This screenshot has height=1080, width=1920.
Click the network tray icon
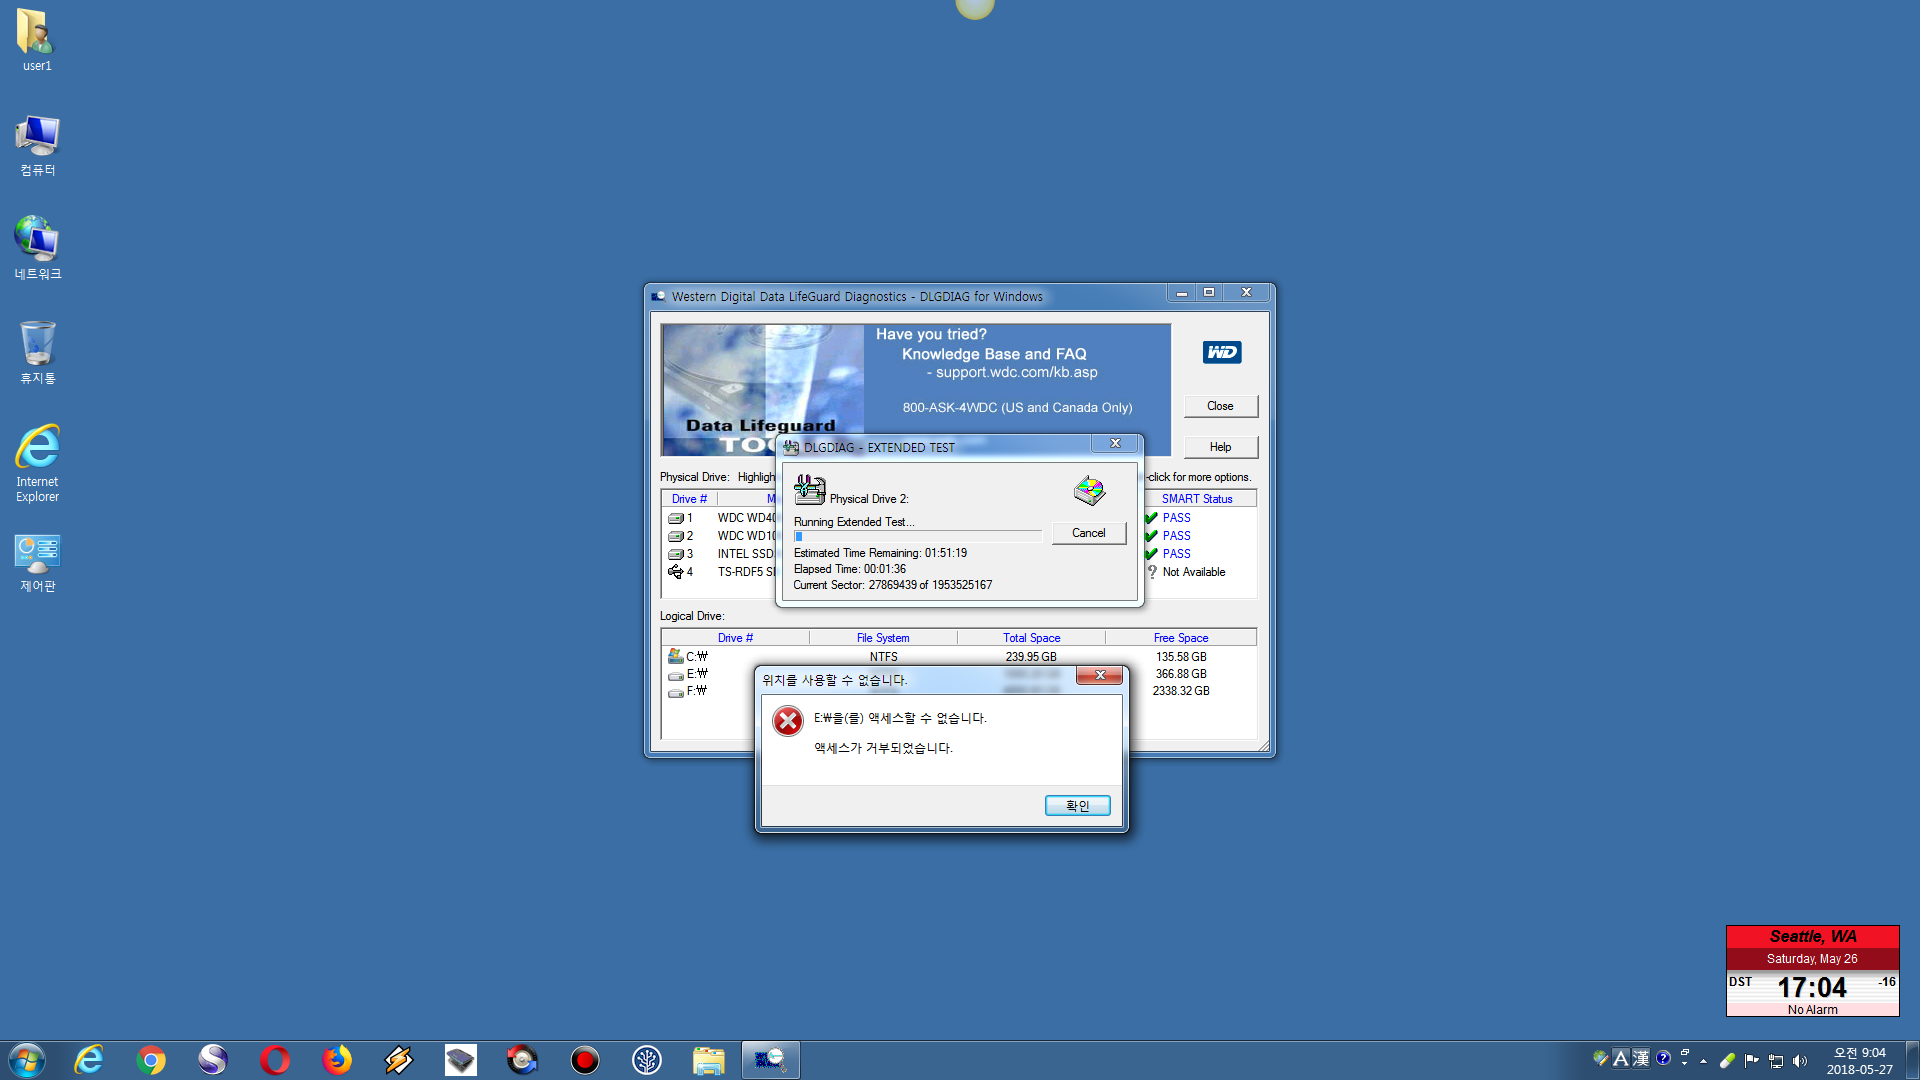(1776, 1061)
